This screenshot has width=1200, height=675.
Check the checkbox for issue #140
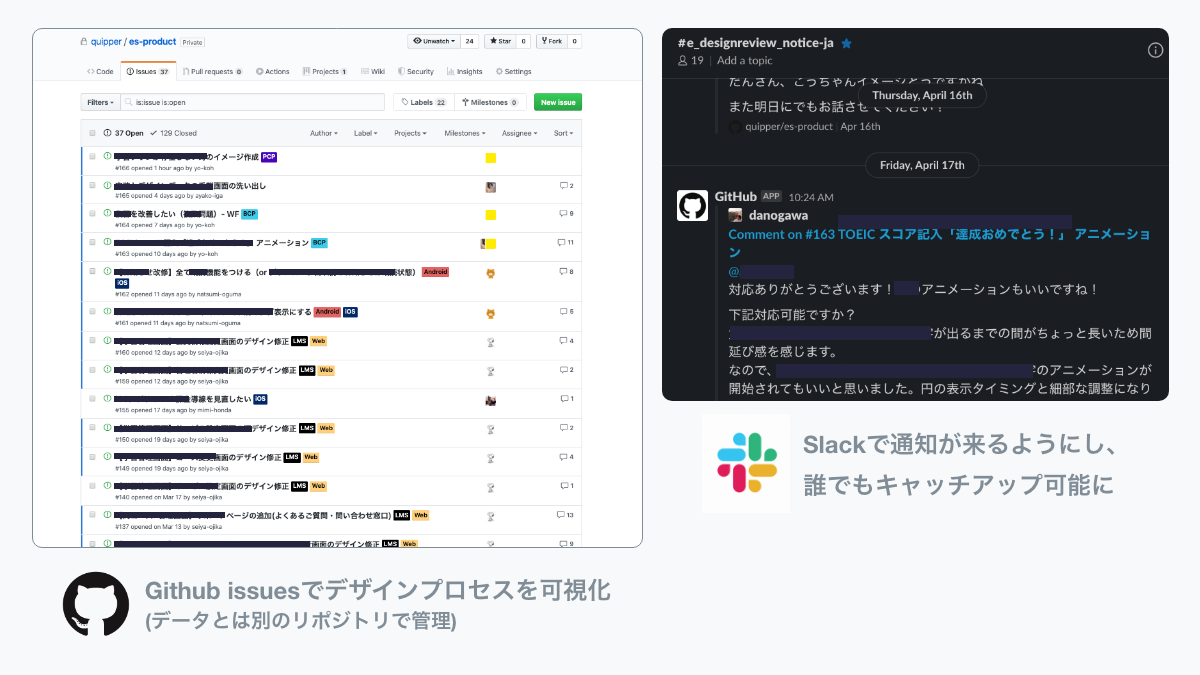point(93,486)
